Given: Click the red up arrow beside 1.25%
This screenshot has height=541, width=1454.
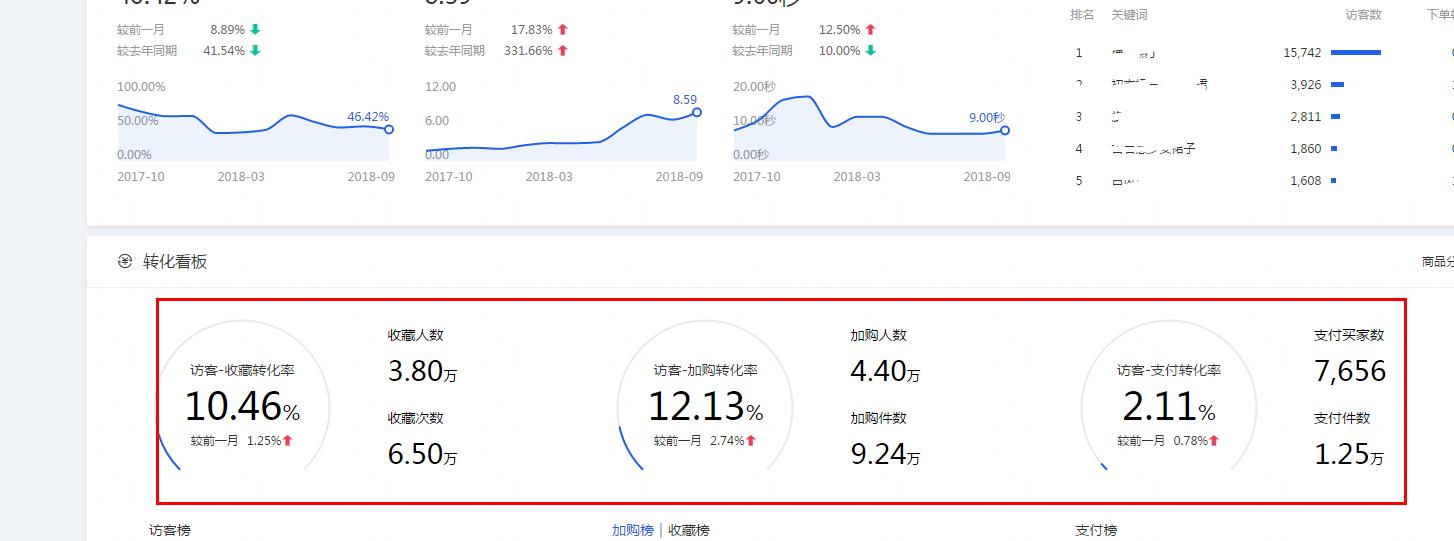Looking at the screenshot, I should pos(288,440).
